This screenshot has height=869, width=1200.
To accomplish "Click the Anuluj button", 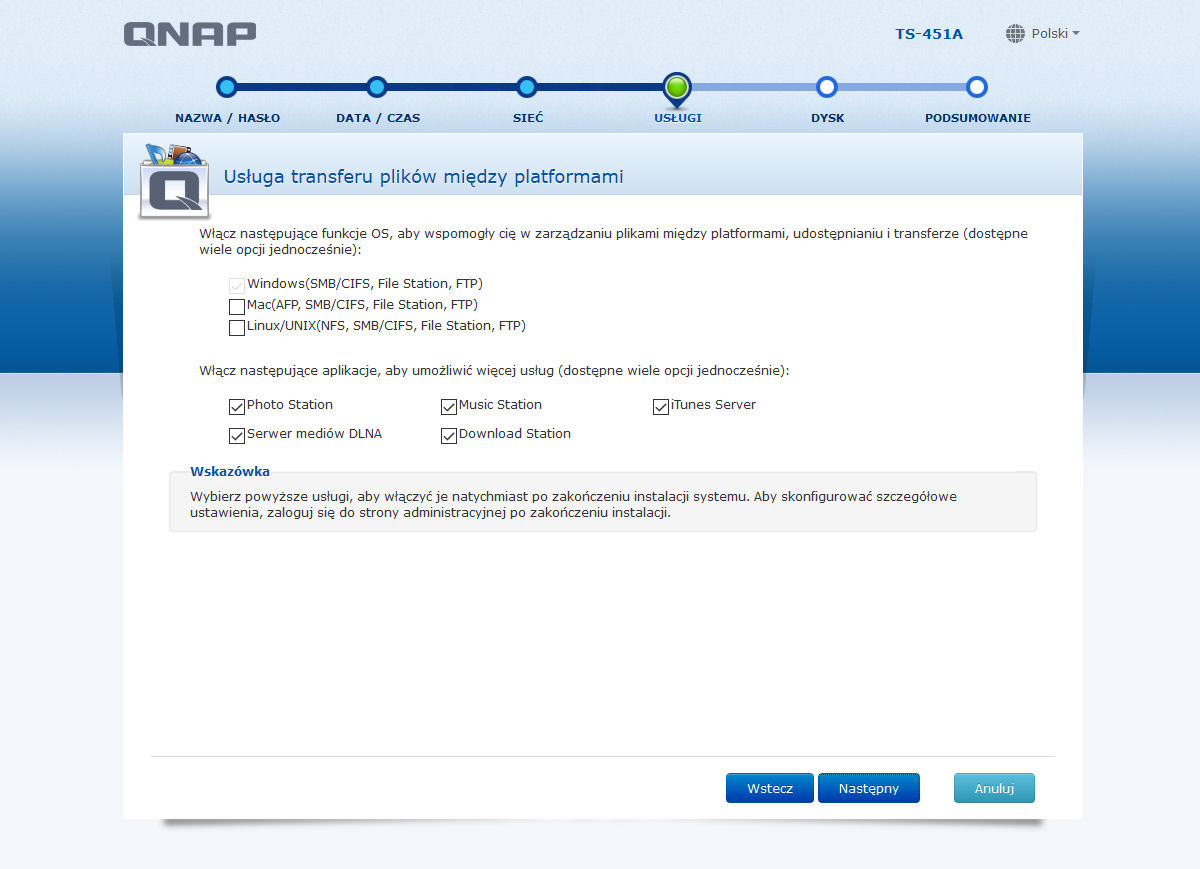I will pyautogui.click(x=994, y=788).
